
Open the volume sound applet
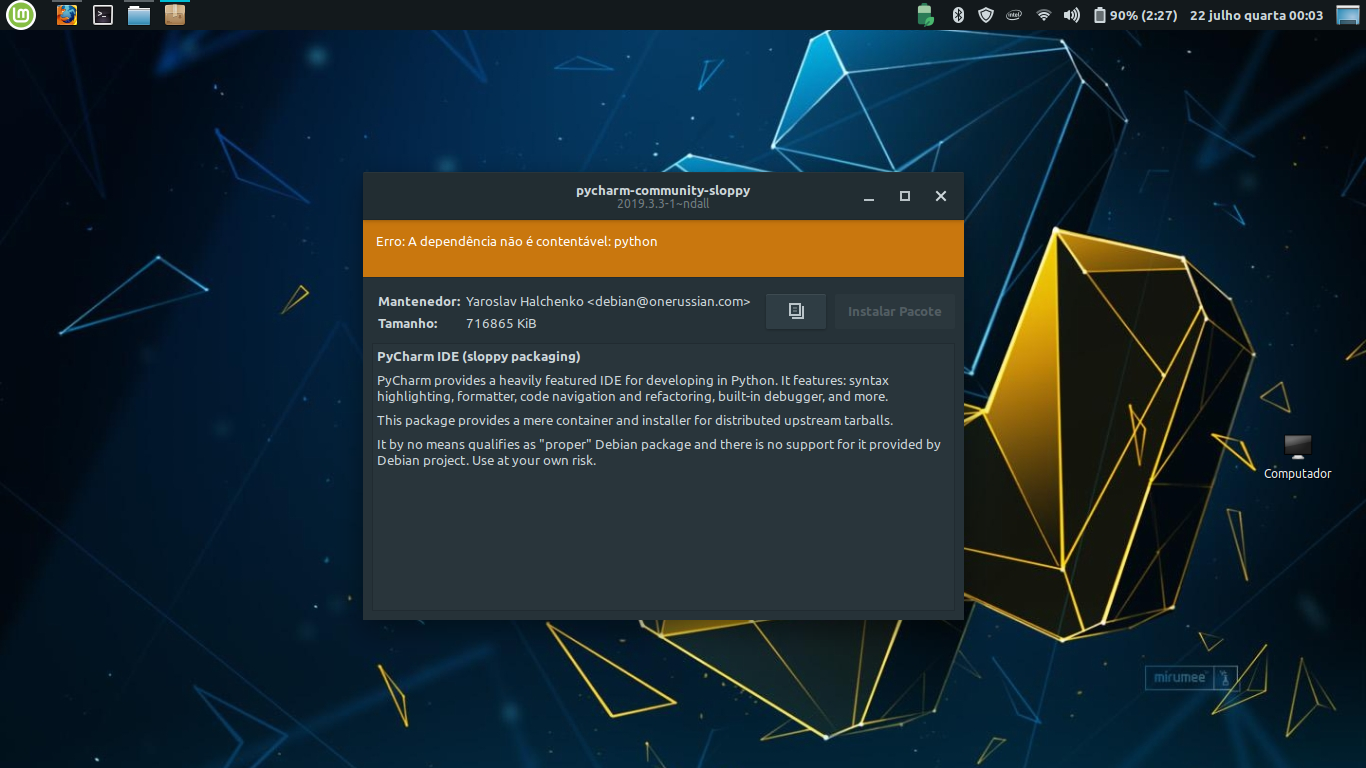(x=1072, y=15)
